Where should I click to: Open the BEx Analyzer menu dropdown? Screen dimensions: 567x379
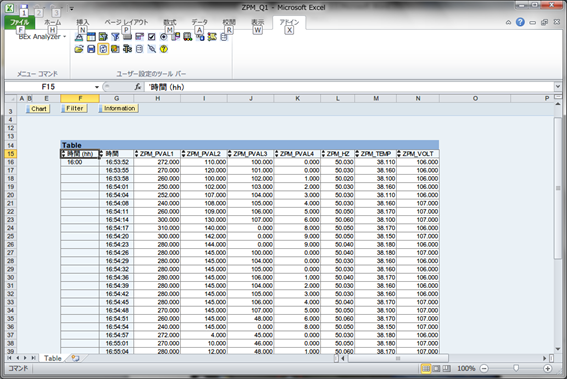42,37
